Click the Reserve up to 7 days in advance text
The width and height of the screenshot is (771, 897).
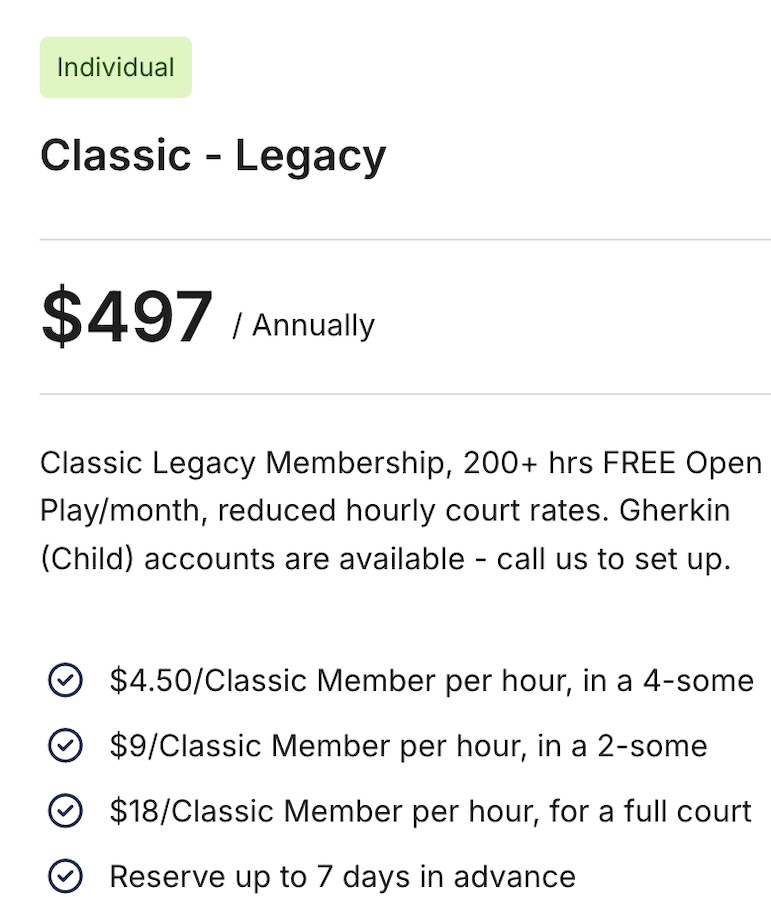pyautogui.click(x=342, y=876)
